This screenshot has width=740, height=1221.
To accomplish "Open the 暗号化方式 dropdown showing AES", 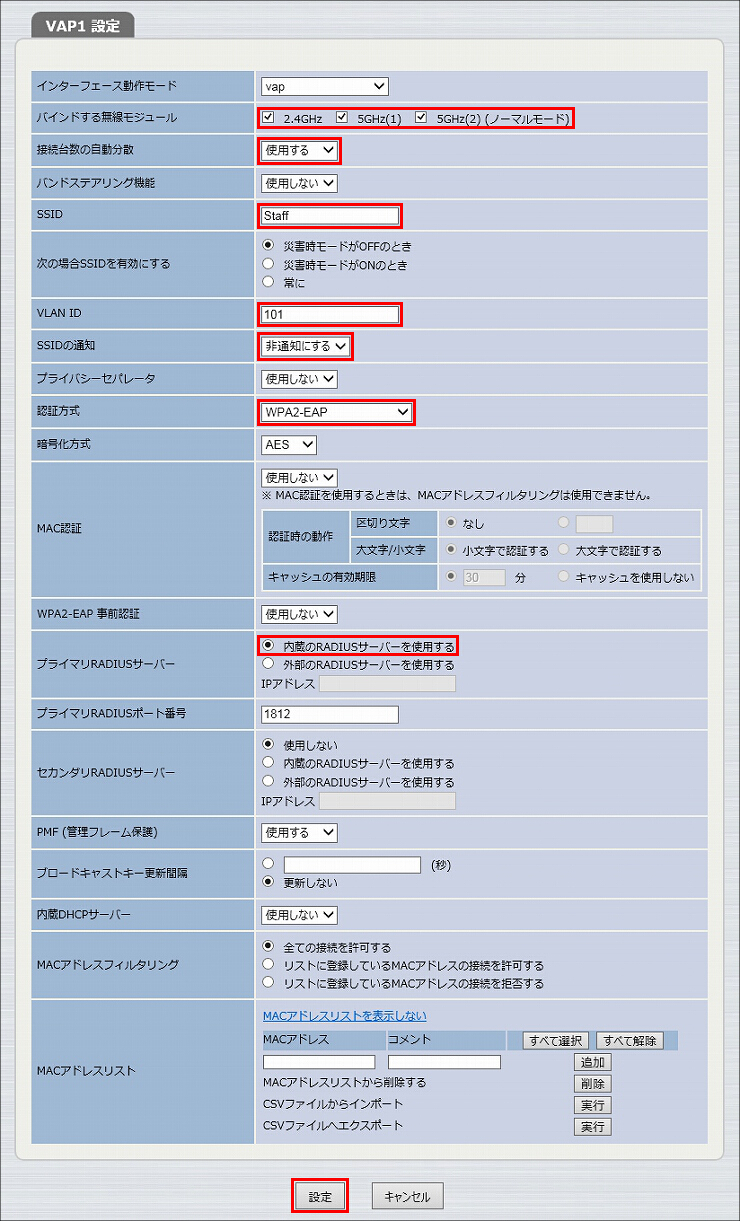I will (289, 444).
